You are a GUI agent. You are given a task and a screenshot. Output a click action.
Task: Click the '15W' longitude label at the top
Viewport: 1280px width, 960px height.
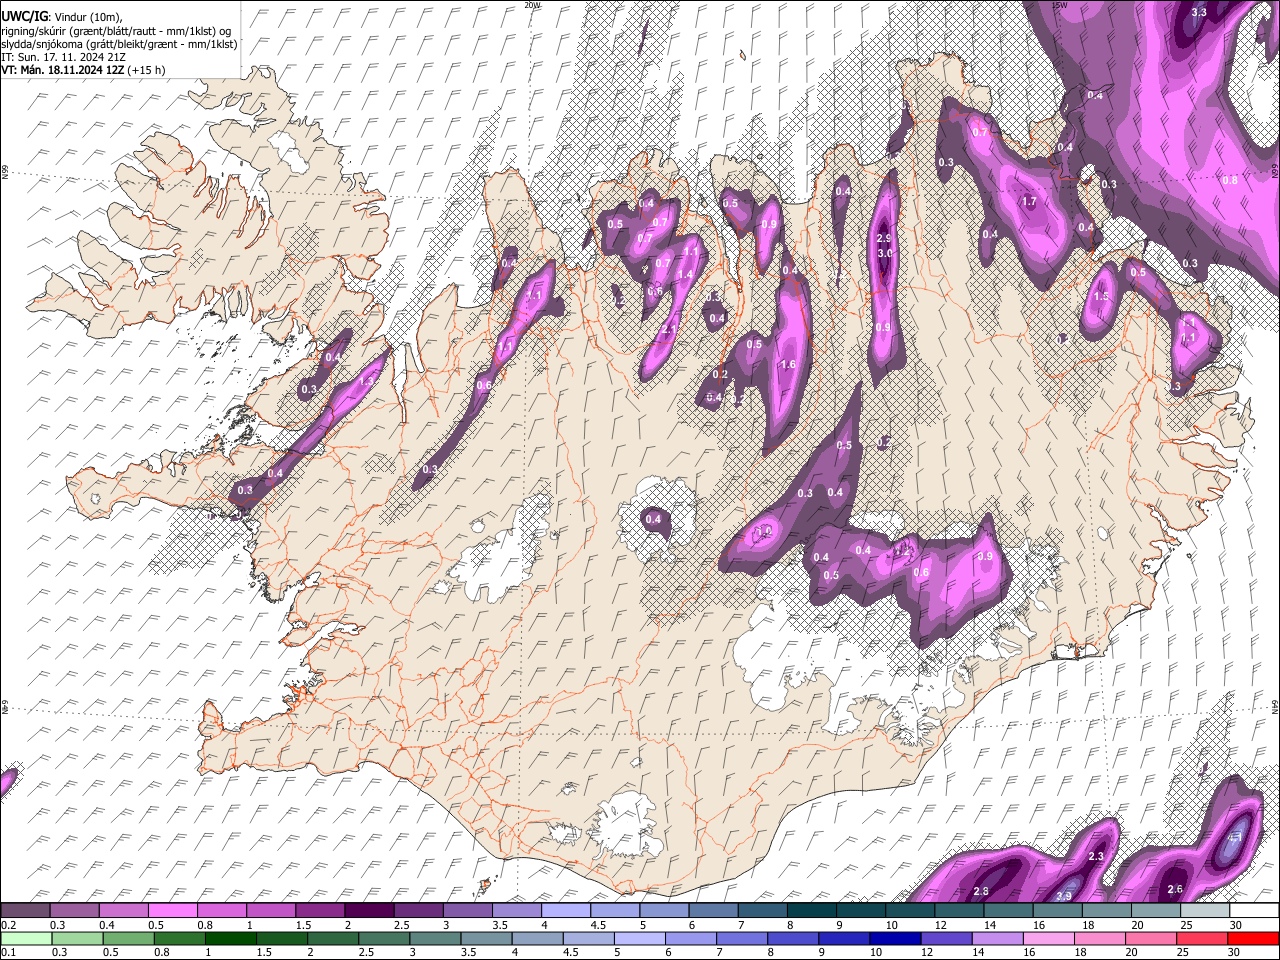coord(1060,5)
